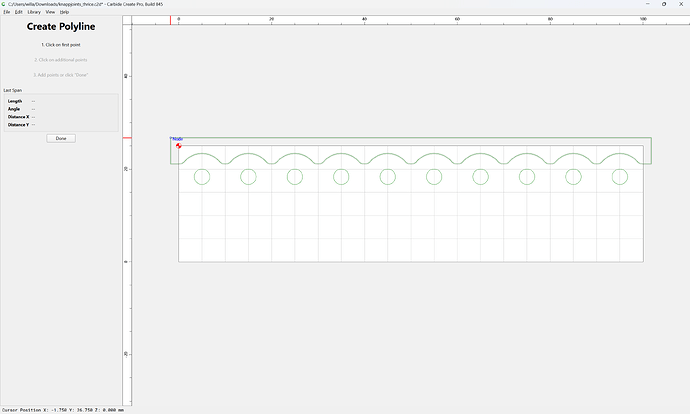This screenshot has height=414, width=690.
Task: Click the 40 mark on the horizontal ruler
Action: [364, 19]
